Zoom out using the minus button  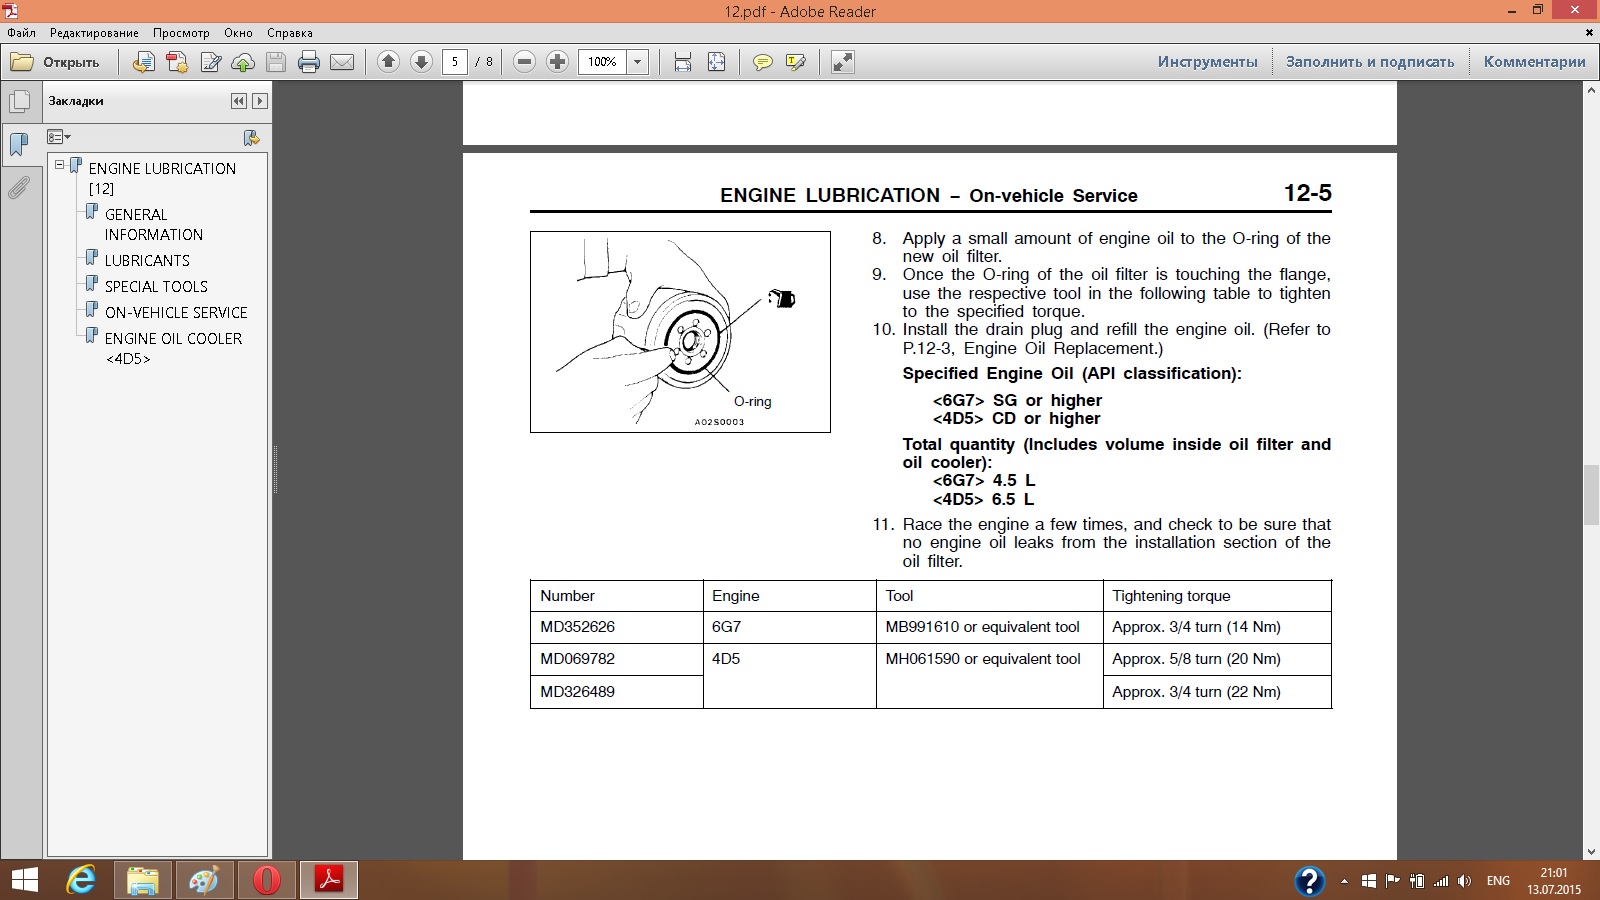pyautogui.click(x=524, y=62)
